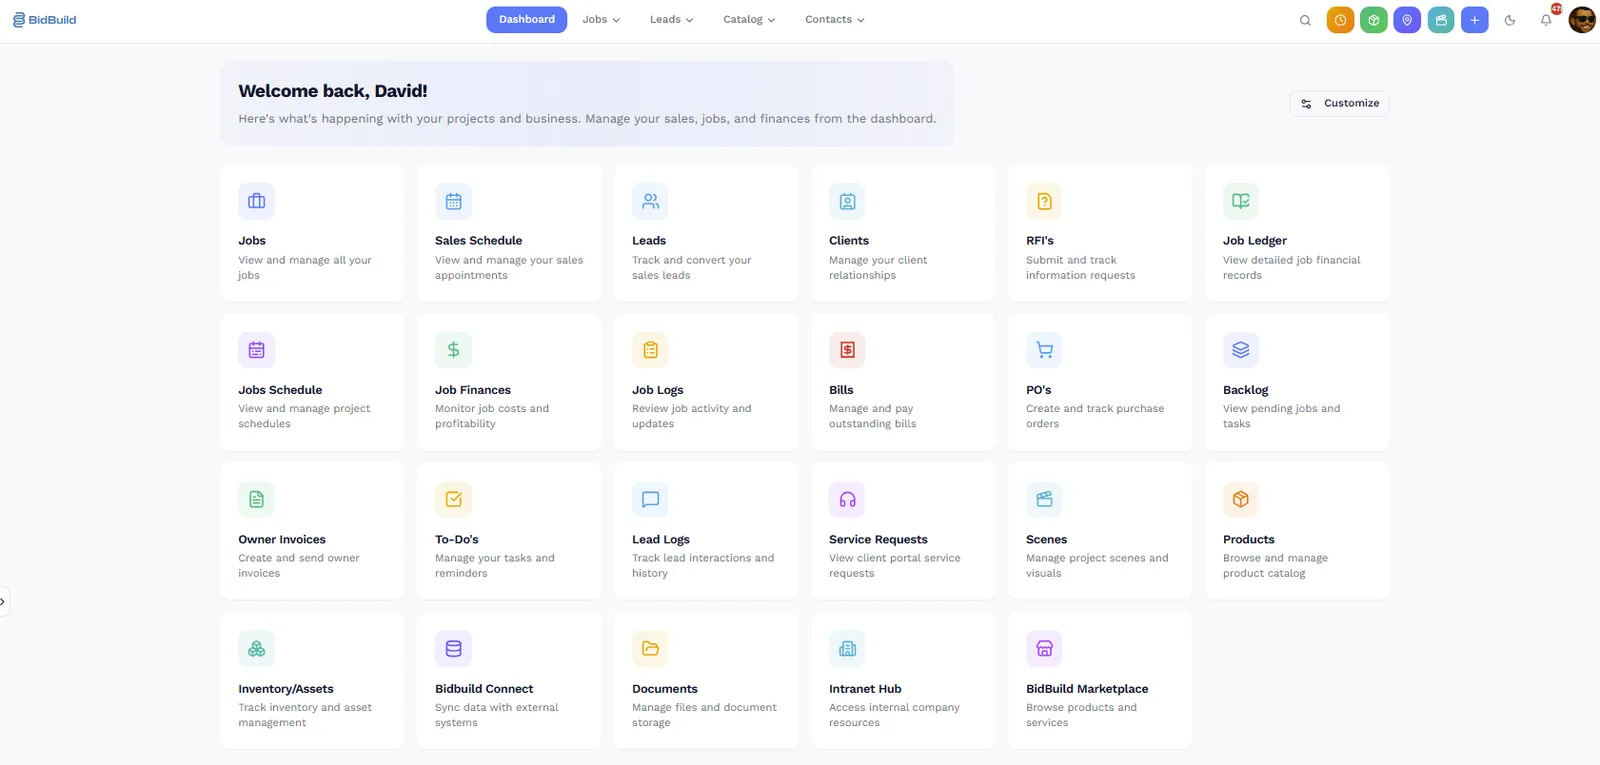Click 'Review job activity and updates' text
The image size is (1600, 765).
click(x=692, y=416)
